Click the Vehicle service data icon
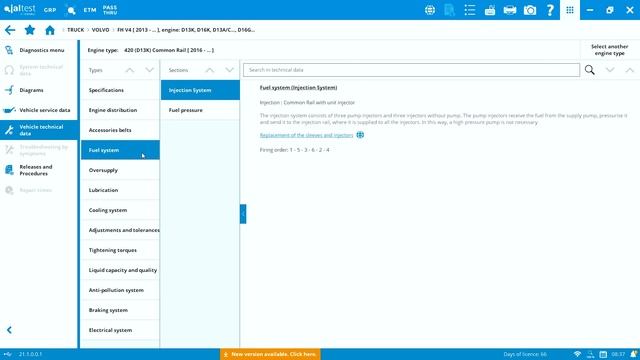Screen dimensions: 640x360 pos(9,110)
